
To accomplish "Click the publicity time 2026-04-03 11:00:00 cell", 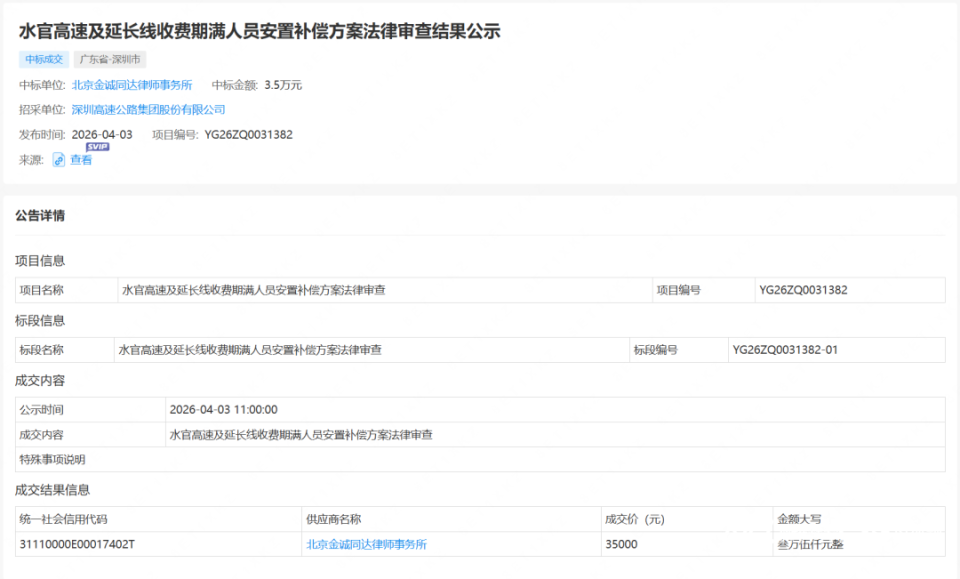I will (555, 409).
